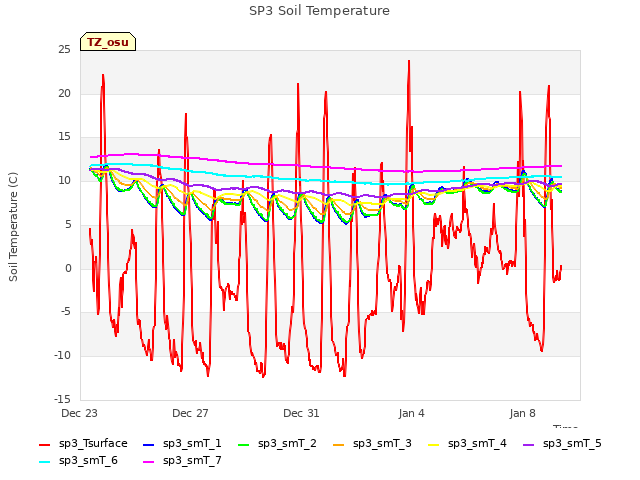
Task: Click the 10 y-axis tick label
Action: (x=64, y=180)
